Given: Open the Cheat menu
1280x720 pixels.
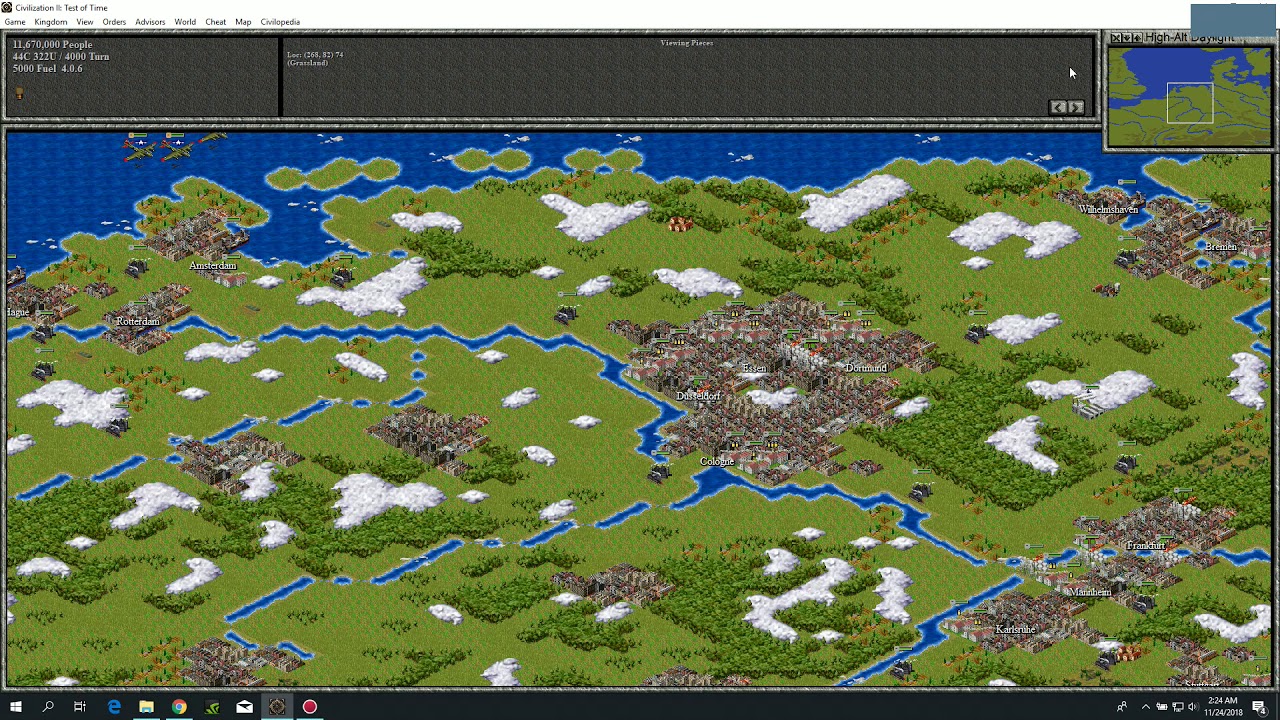Looking at the screenshot, I should pos(216,22).
